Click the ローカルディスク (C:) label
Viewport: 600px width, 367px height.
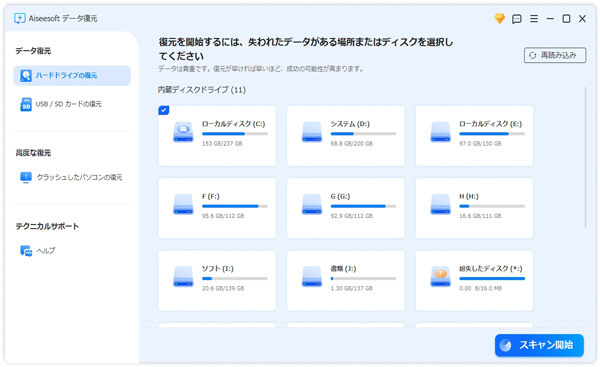[x=233, y=124]
